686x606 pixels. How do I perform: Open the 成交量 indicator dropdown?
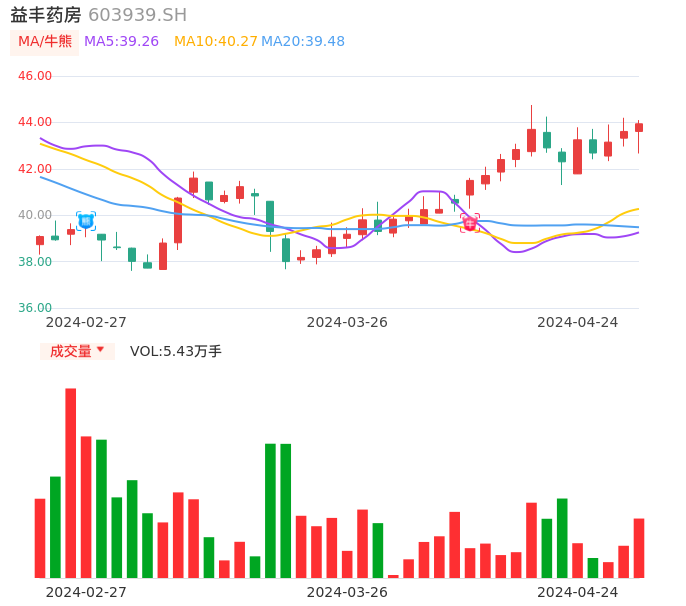tap(77, 351)
